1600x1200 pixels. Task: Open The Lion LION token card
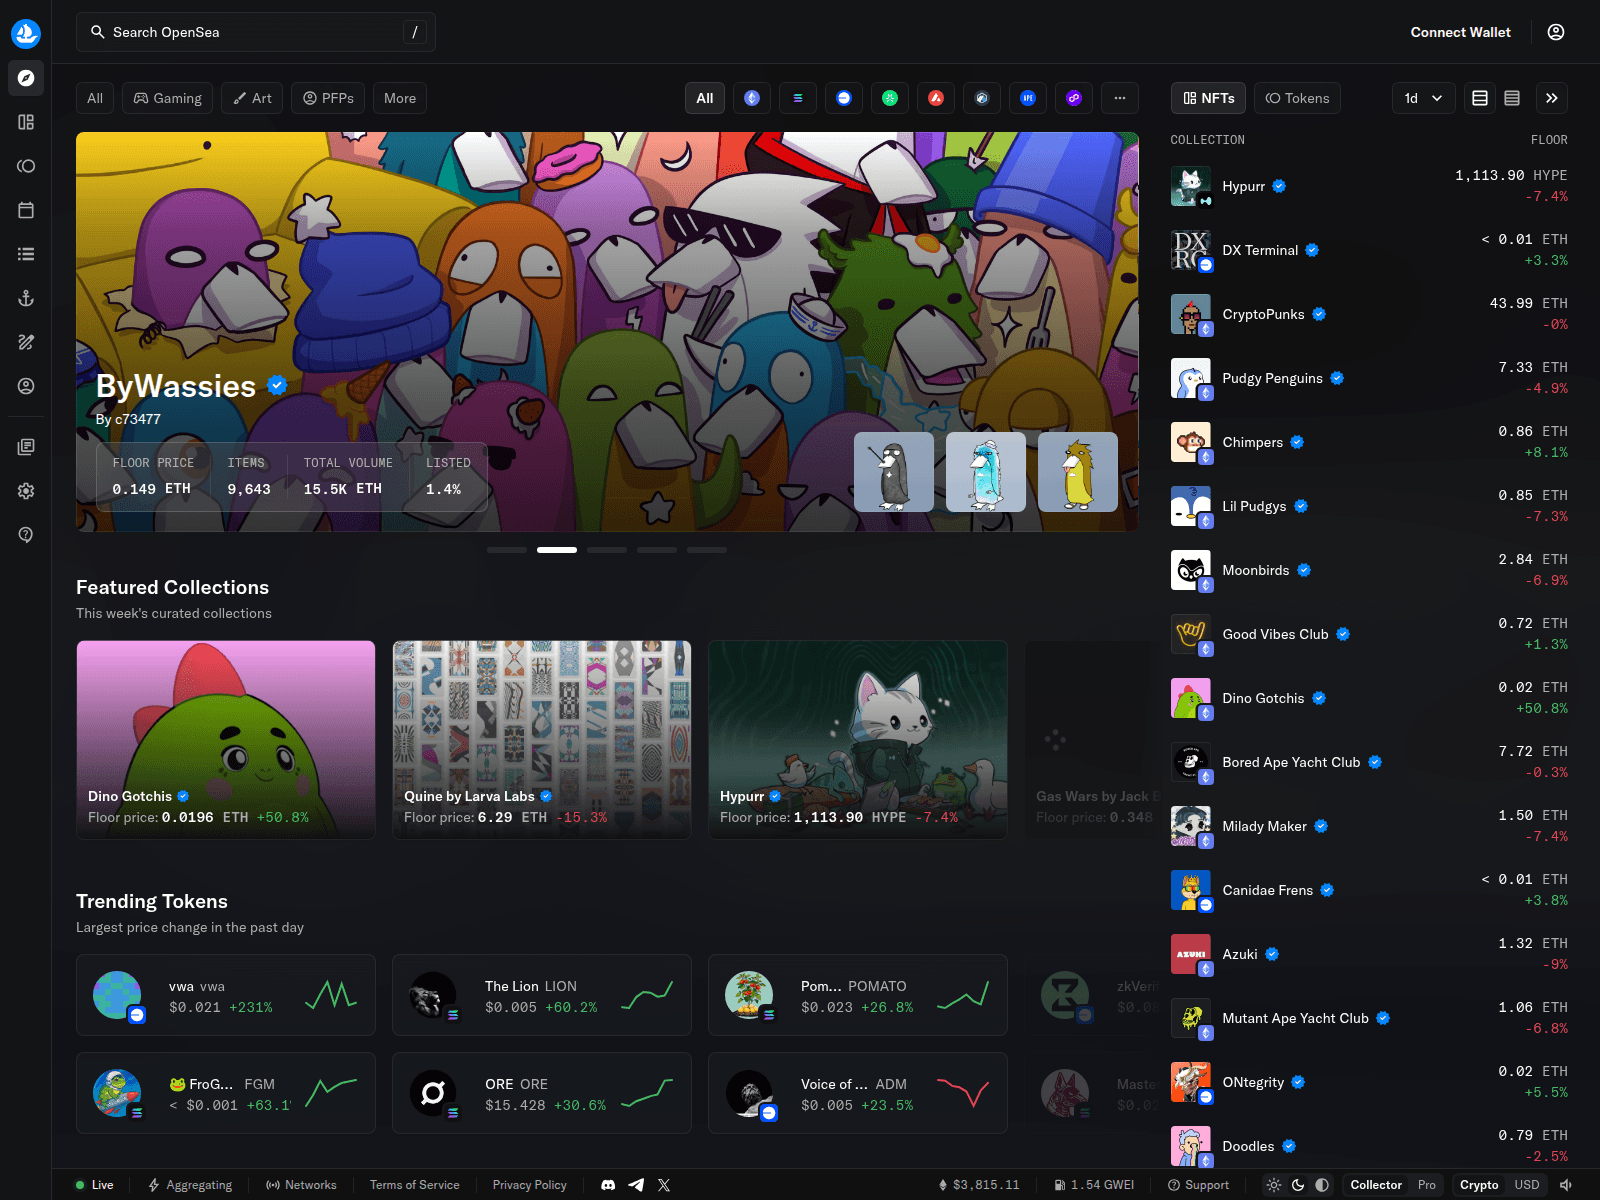[x=542, y=995]
